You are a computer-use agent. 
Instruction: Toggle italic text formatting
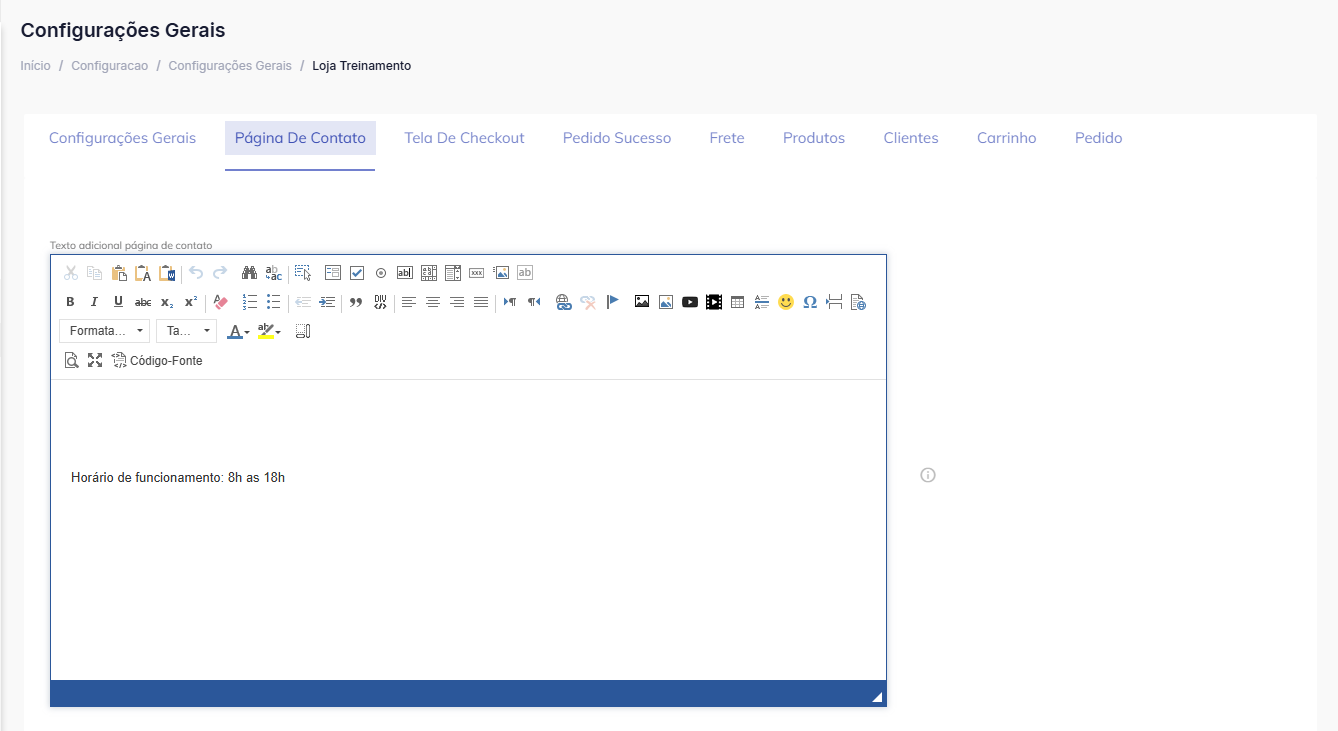tap(94, 302)
